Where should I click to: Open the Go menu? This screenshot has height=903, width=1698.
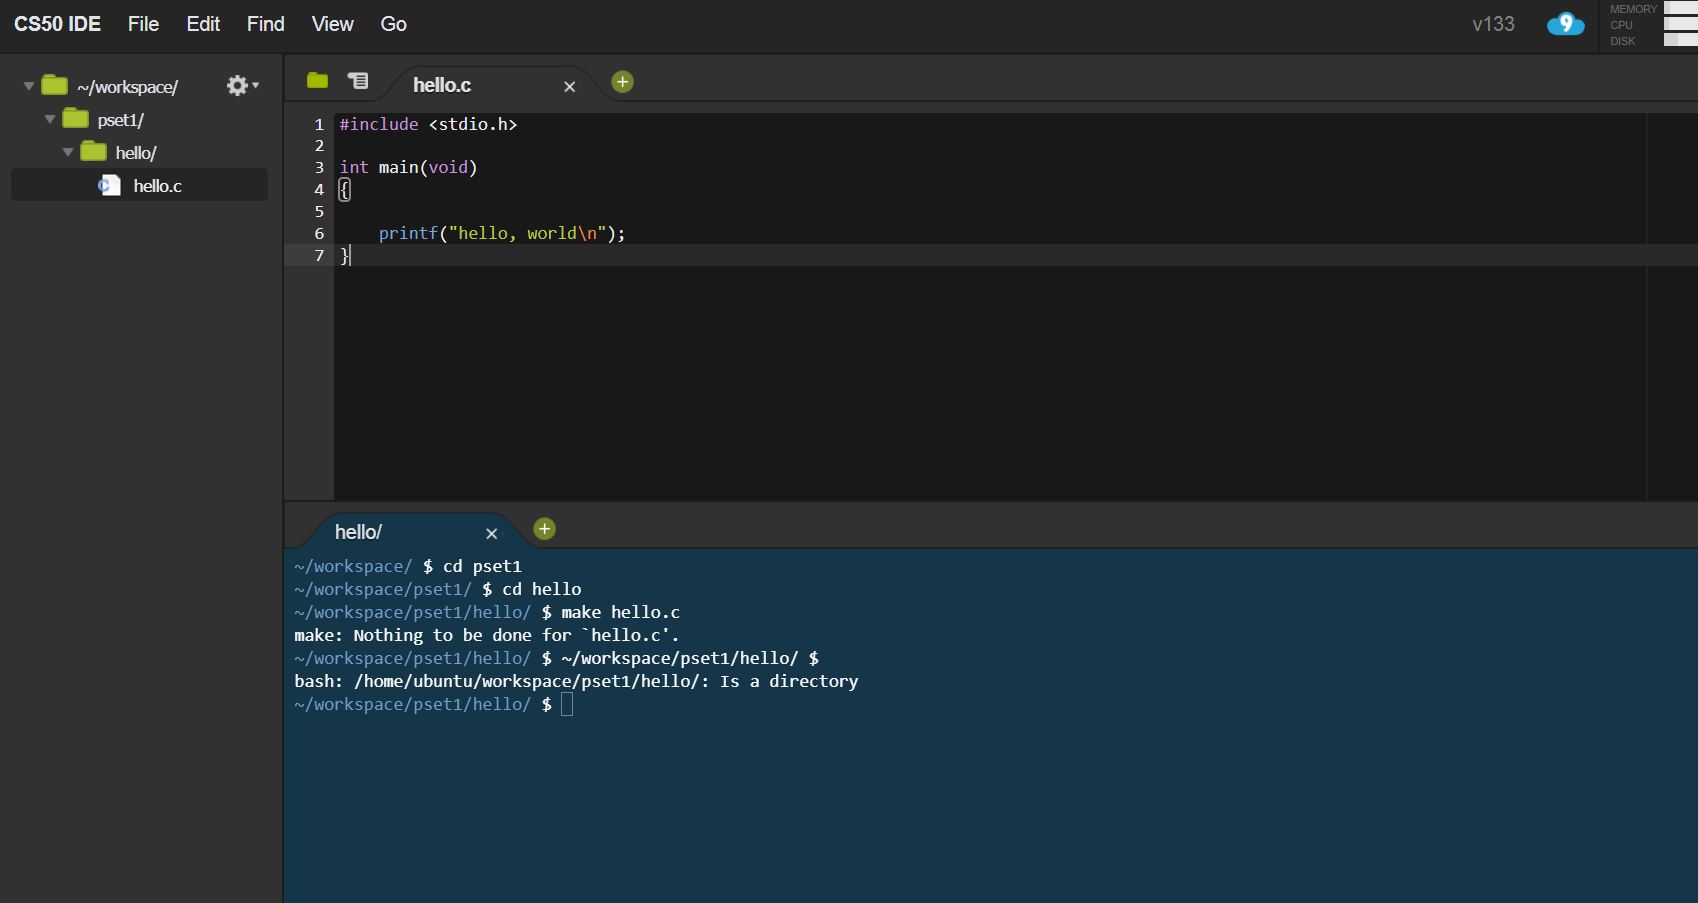click(x=393, y=24)
